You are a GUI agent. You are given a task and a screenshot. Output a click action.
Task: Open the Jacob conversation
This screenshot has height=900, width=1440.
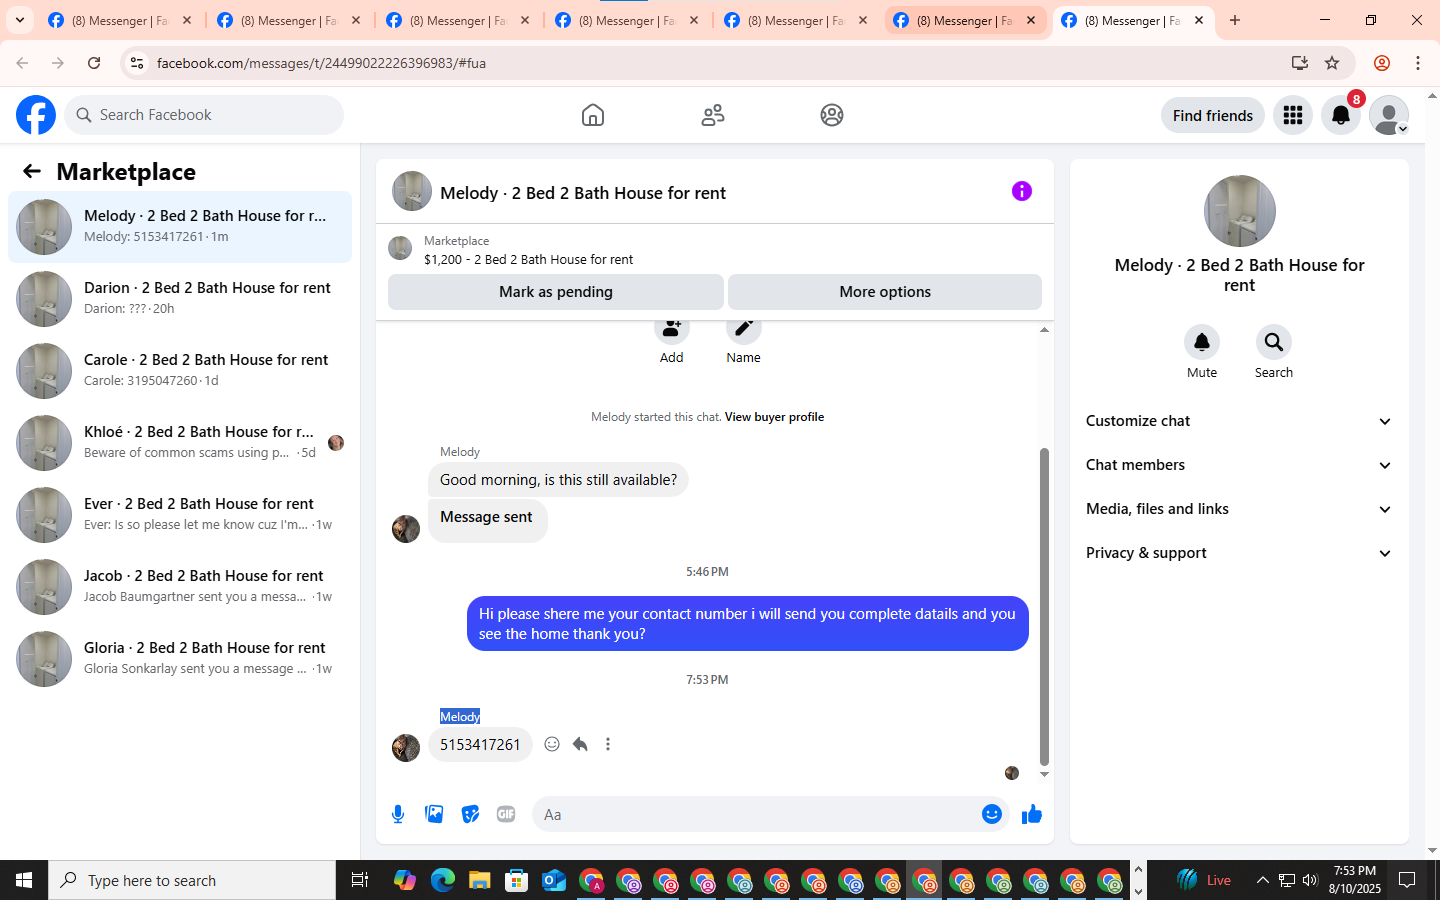pyautogui.click(x=180, y=587)
